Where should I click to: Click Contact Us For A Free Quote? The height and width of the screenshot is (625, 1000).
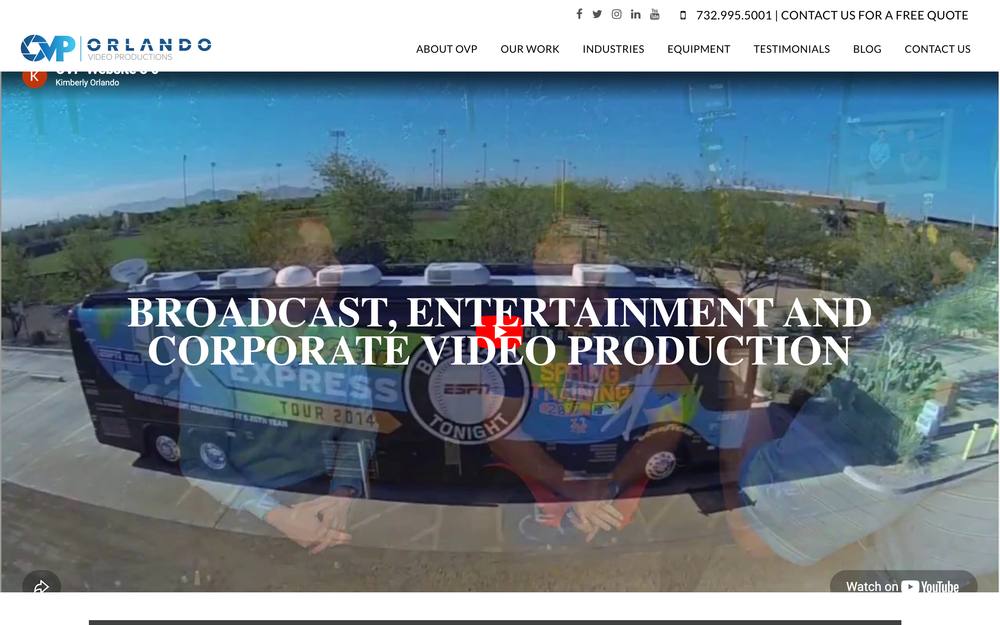[874, 15]
